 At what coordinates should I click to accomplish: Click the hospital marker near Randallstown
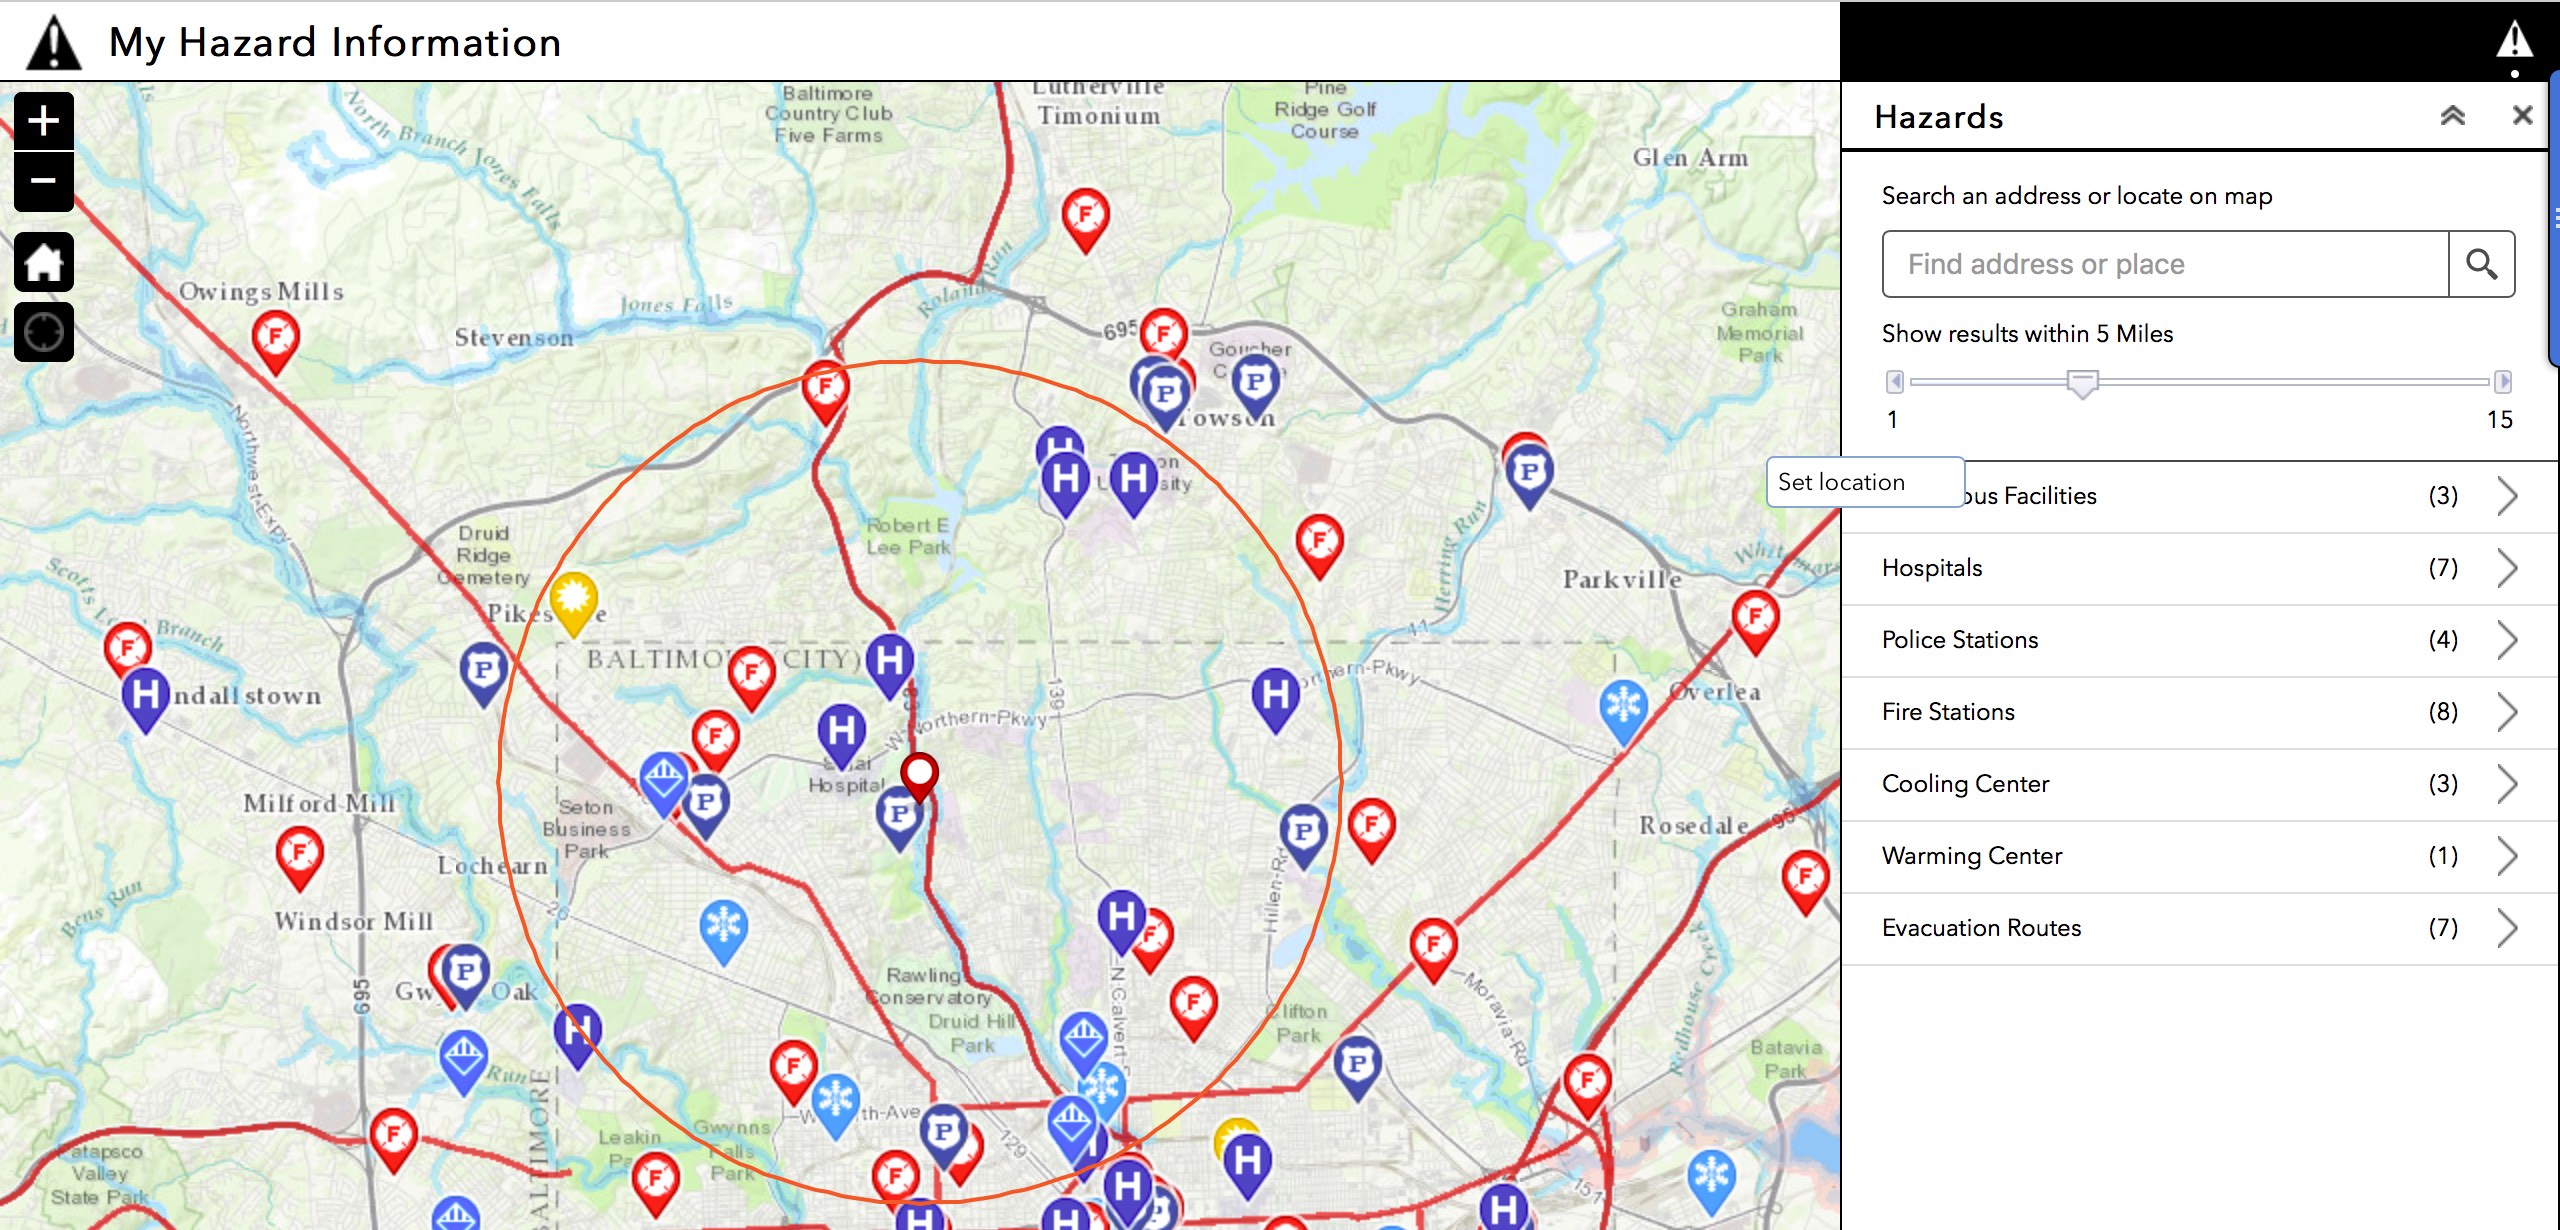tap(145, 694)
